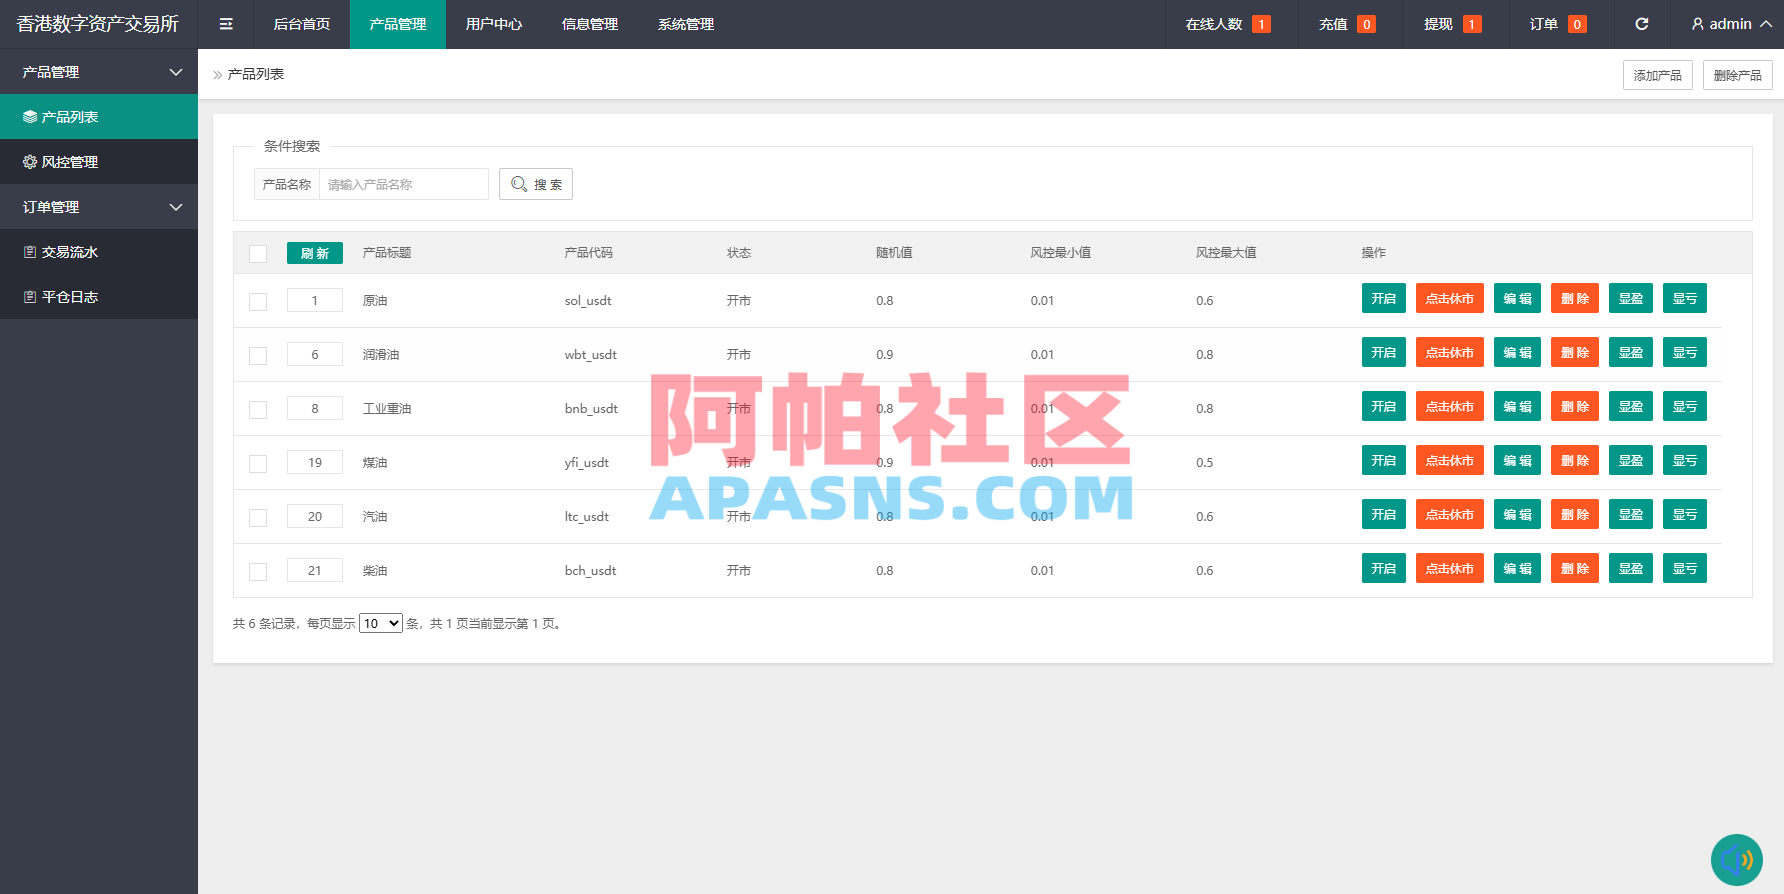This screenshot has height=894, width=1784.
Task: Switch to the 信息管理 tab
Action: click(x=590, y=24)
